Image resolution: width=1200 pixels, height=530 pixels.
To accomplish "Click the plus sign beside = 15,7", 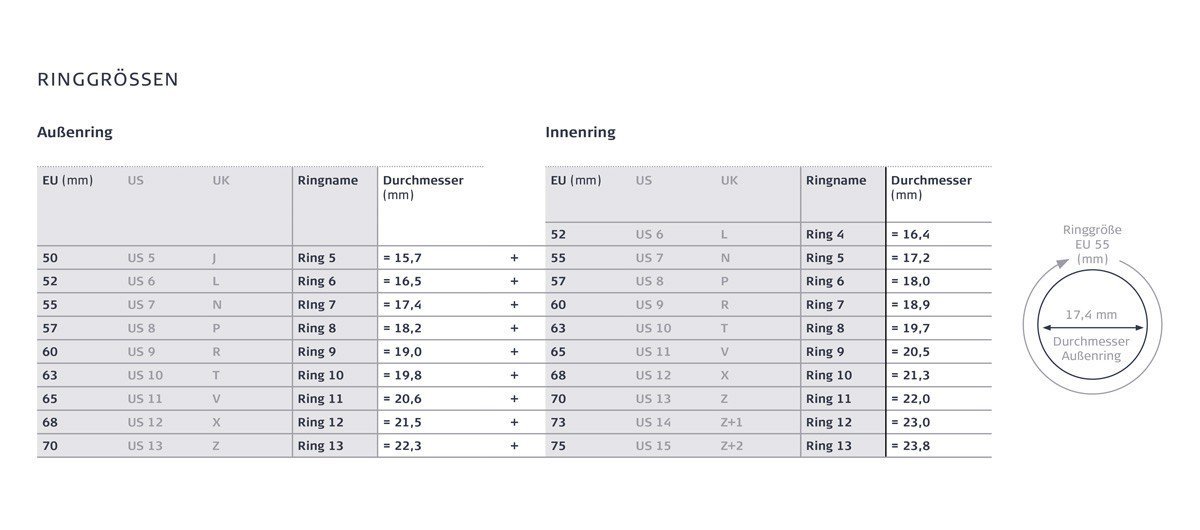I will pos(514,258).
